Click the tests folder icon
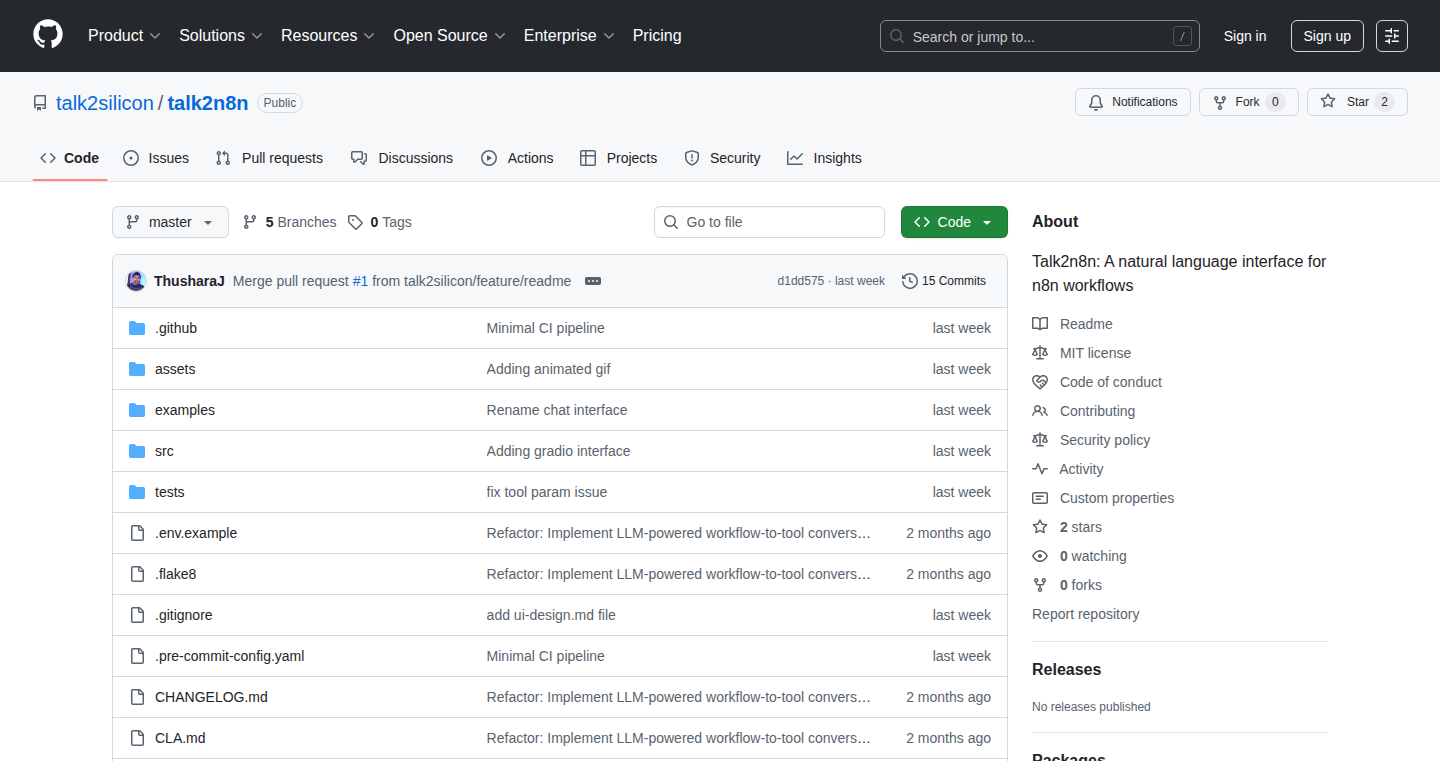Image resolution: width=1440 pixels, height=761 pixels. tap(137, 492)
